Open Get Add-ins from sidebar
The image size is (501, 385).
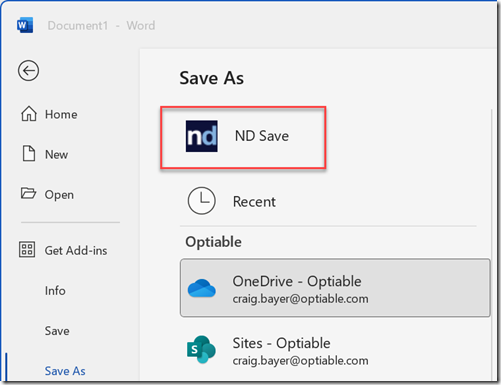click(x=76, y=251)
